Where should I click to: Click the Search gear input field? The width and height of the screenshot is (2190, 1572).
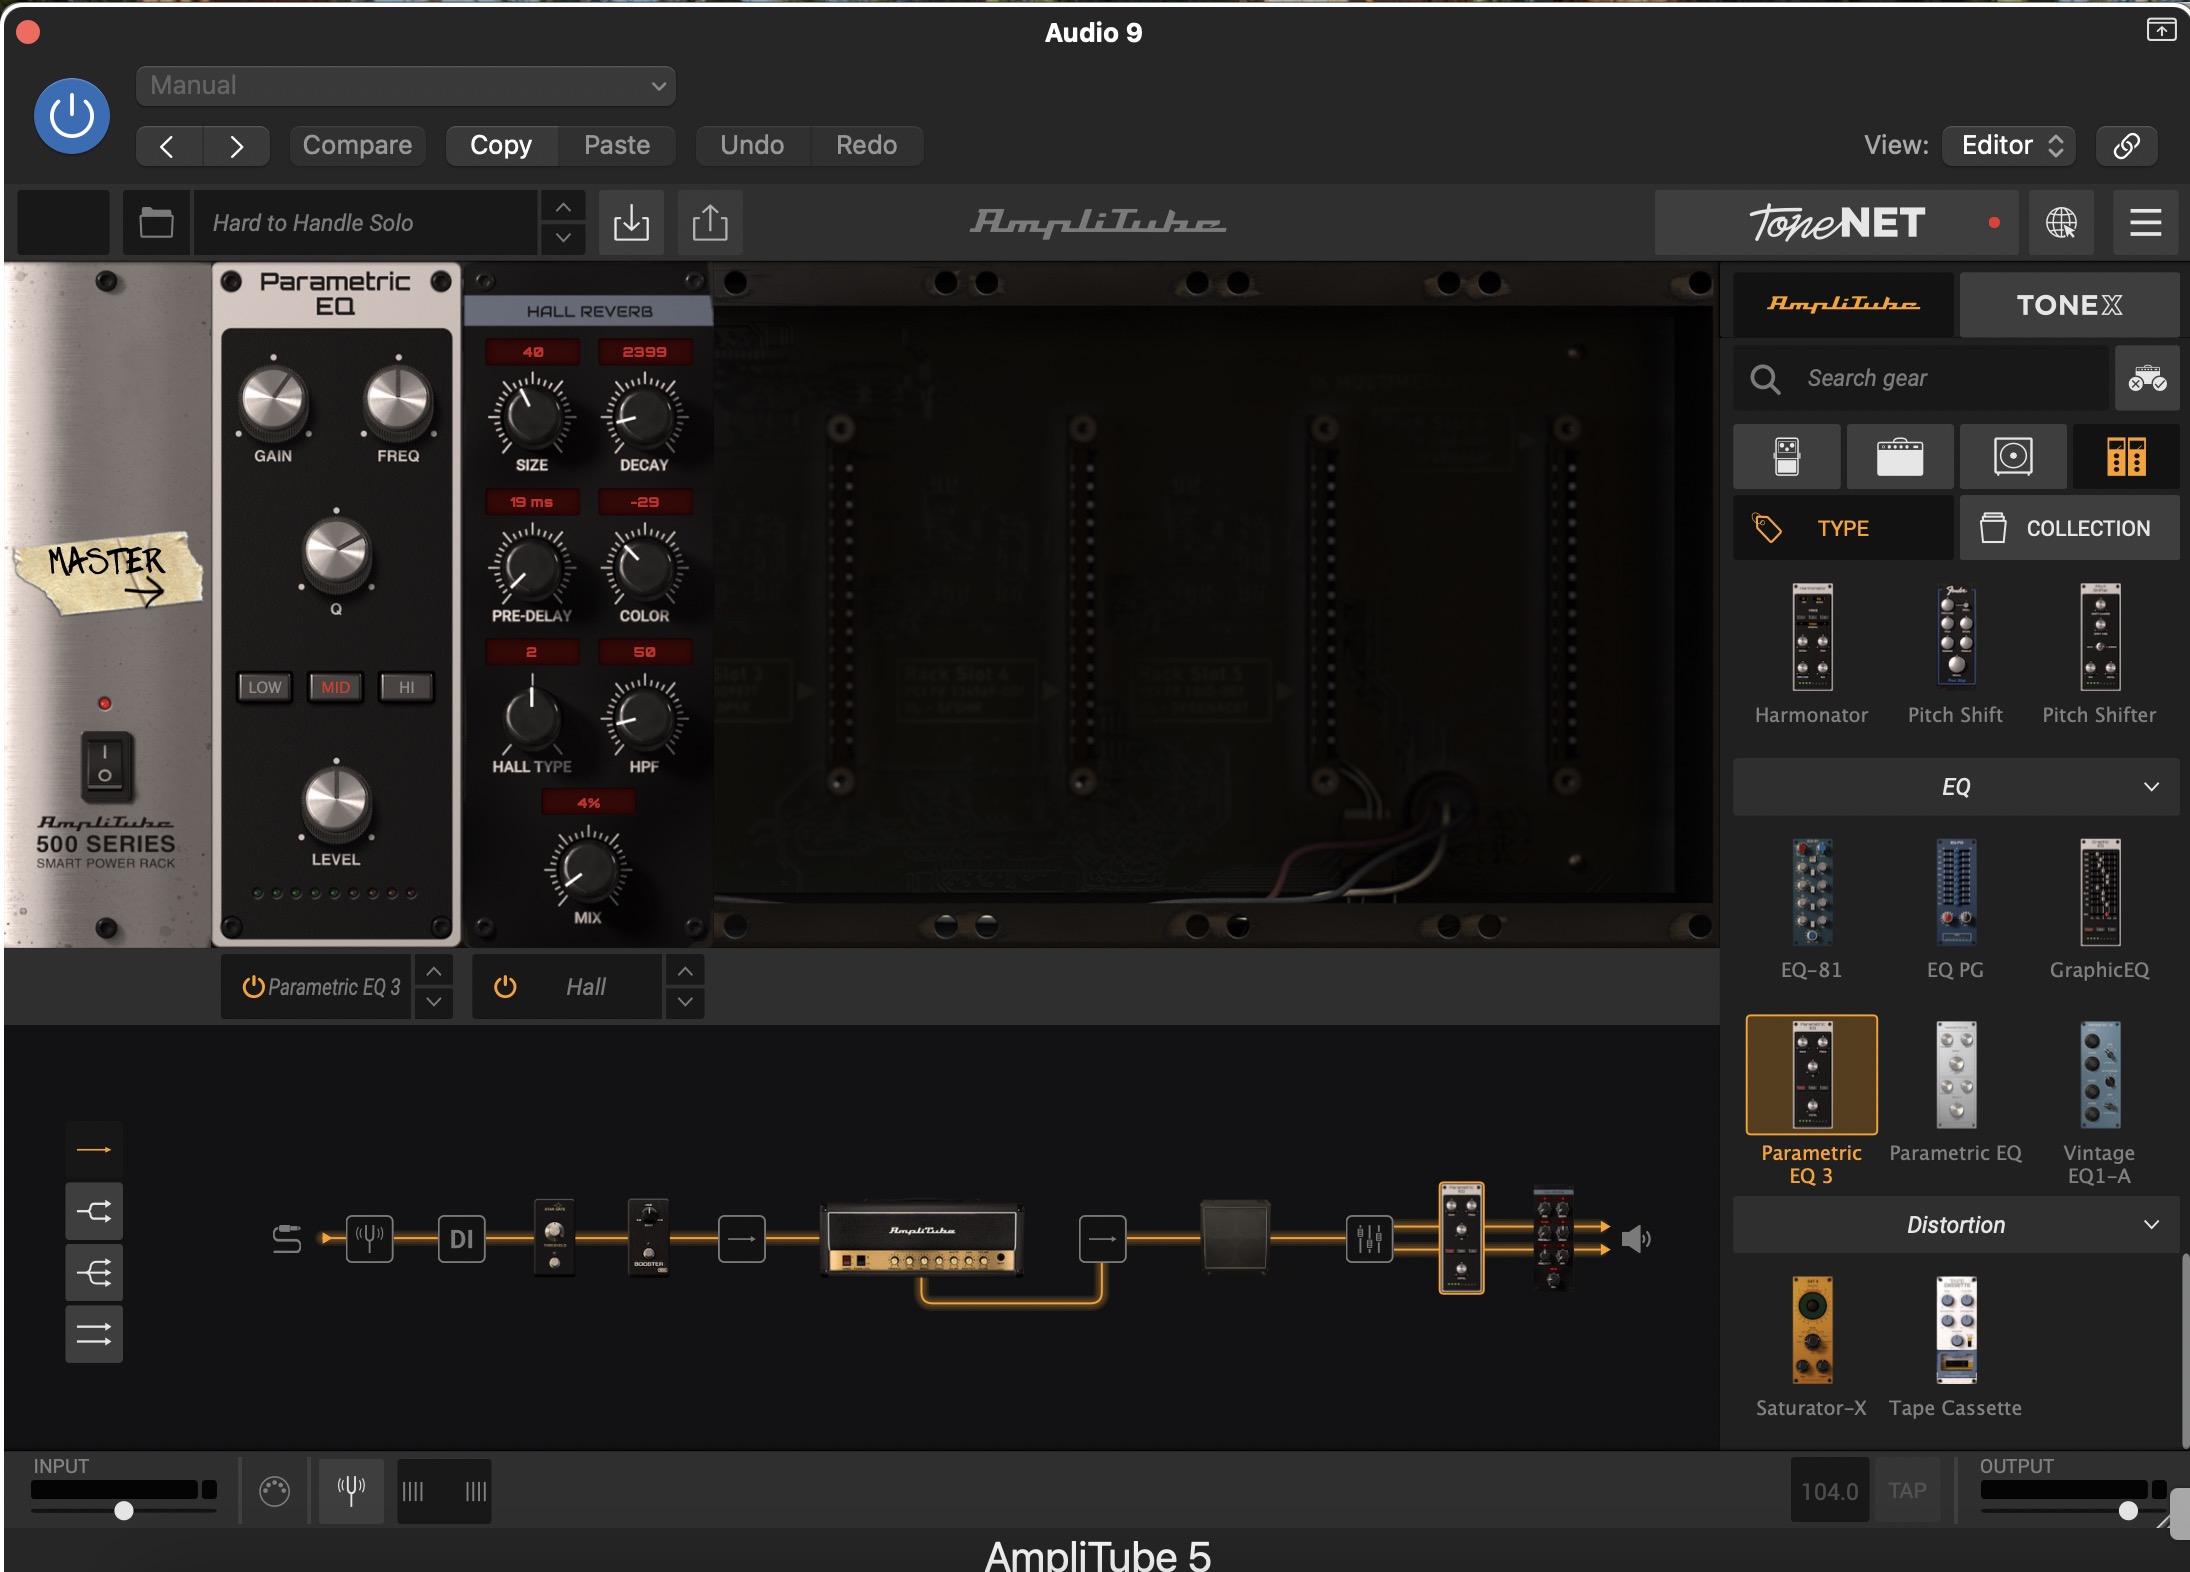click(1921, 379)
